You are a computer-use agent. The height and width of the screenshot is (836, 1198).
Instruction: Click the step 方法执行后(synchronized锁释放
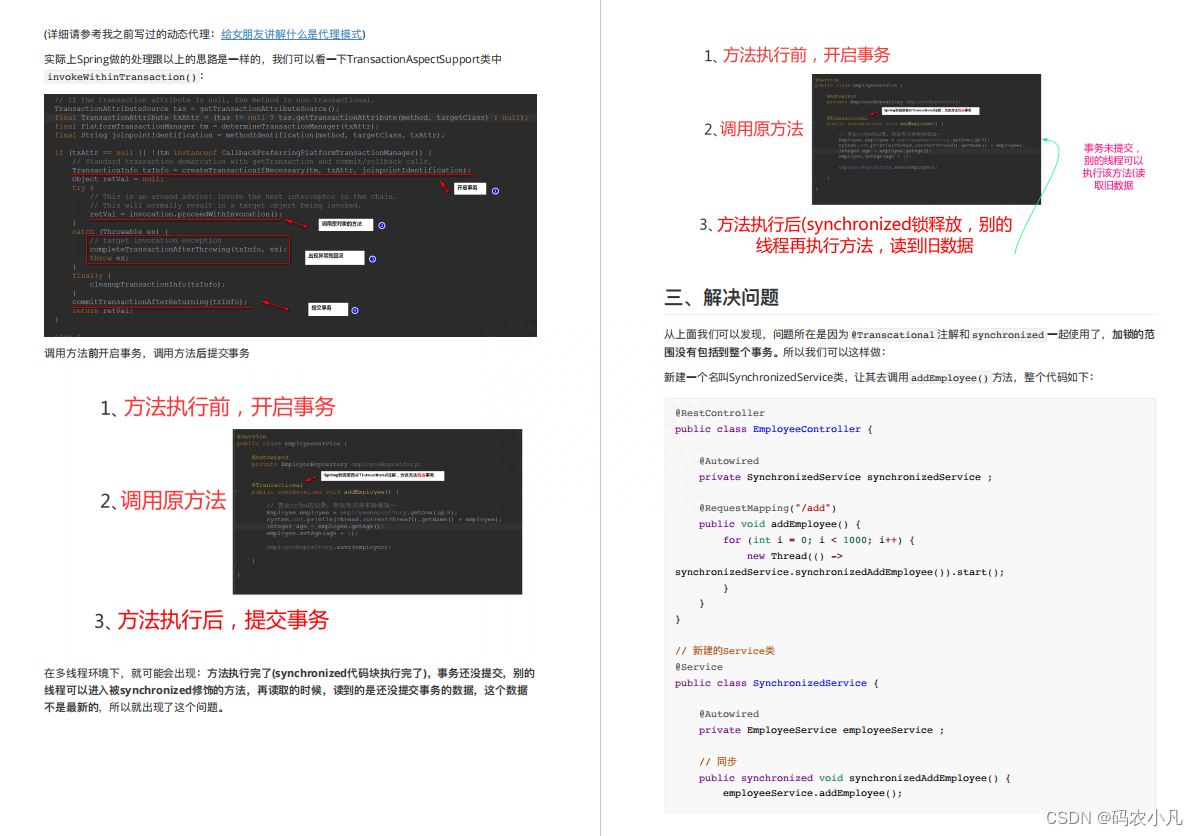tap(856, 235)
